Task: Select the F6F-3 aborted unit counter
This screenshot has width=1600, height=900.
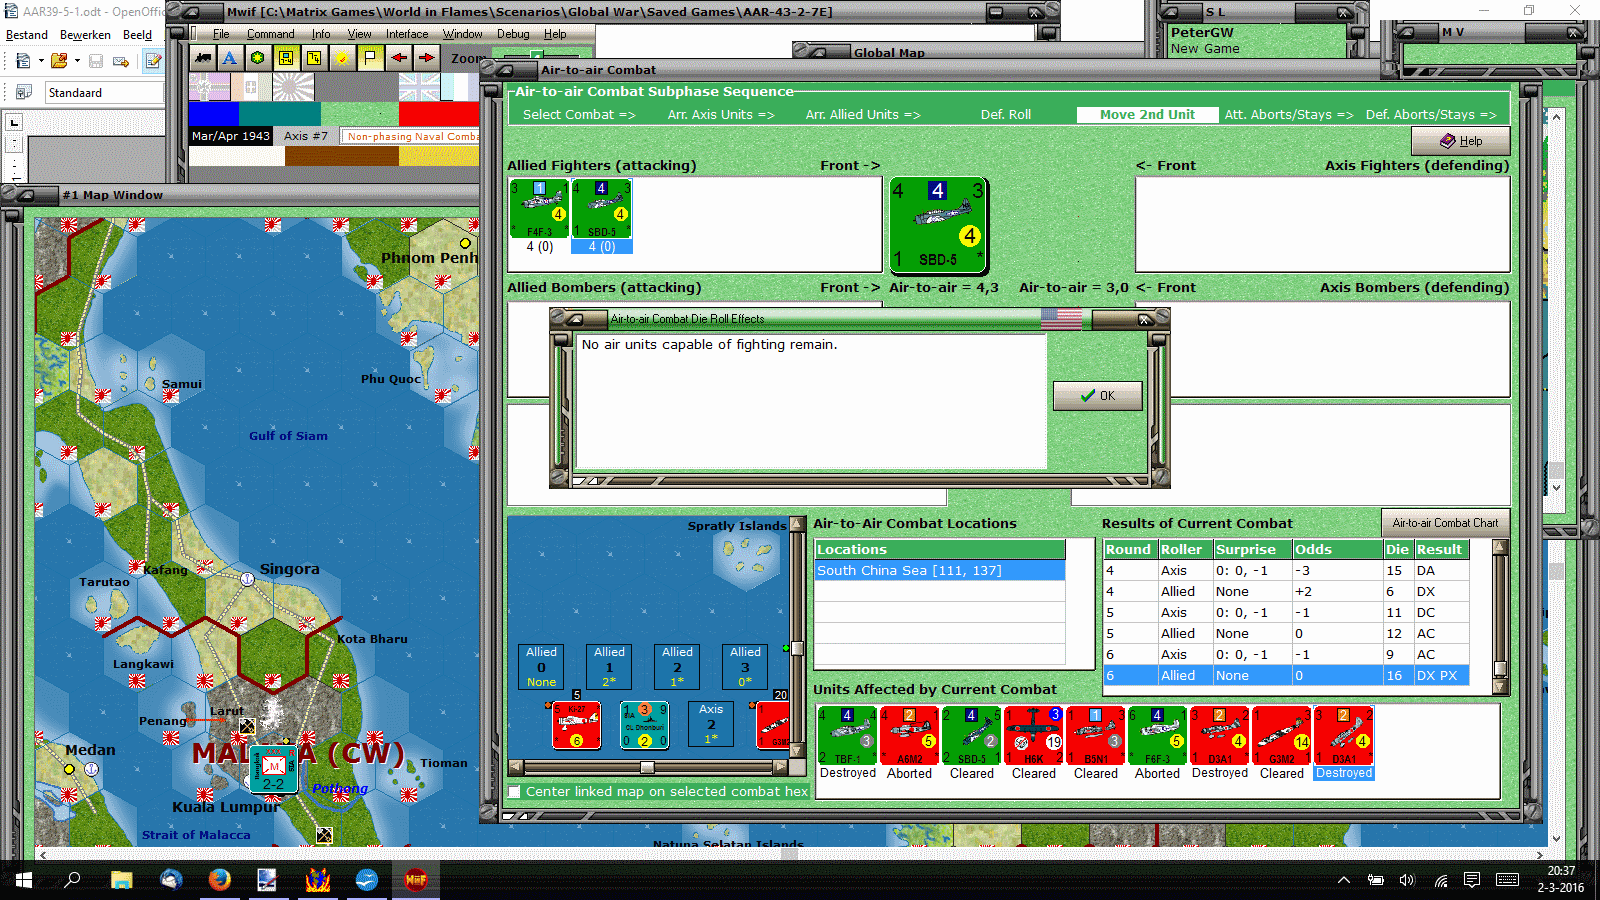Action: [1157, 736]
